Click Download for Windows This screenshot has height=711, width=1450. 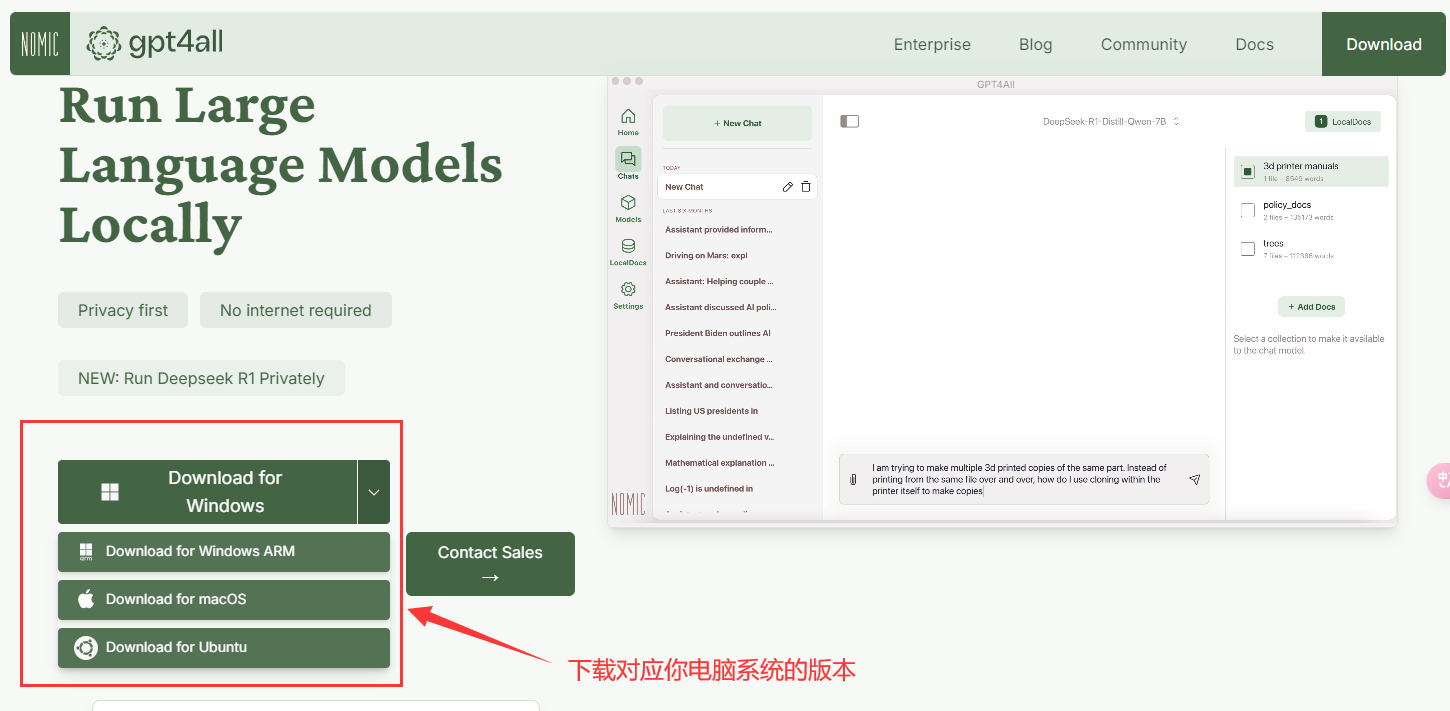pos(207,492)
